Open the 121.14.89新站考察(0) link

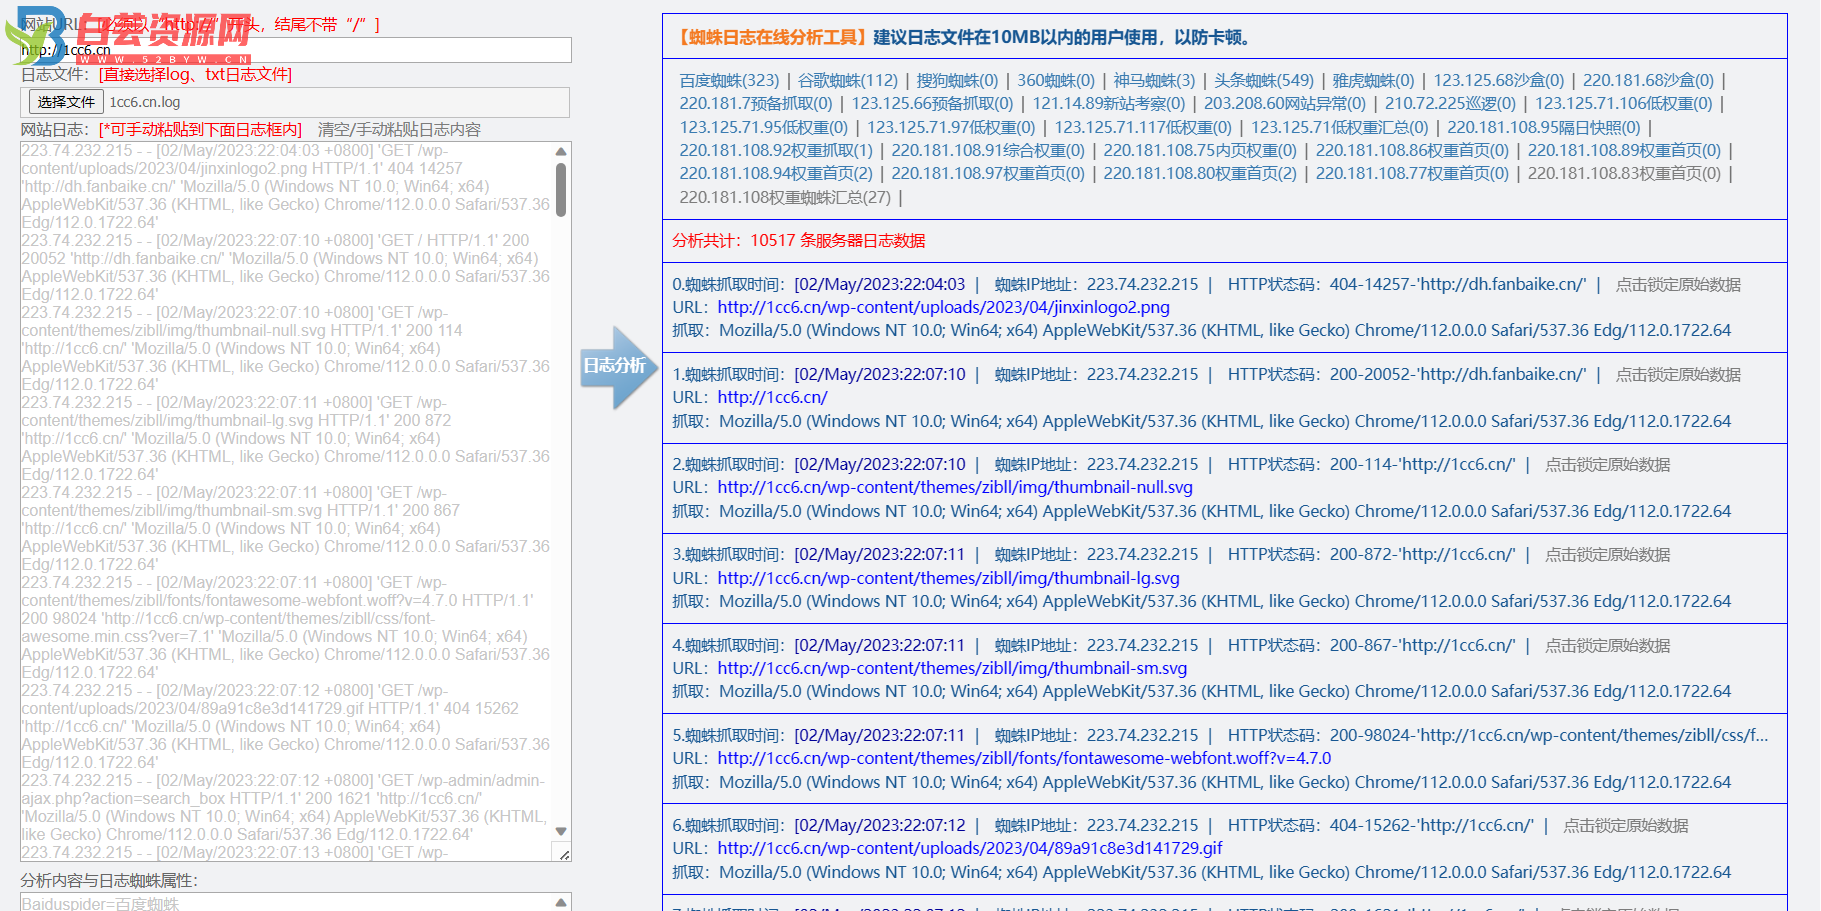coord(1109,103)
